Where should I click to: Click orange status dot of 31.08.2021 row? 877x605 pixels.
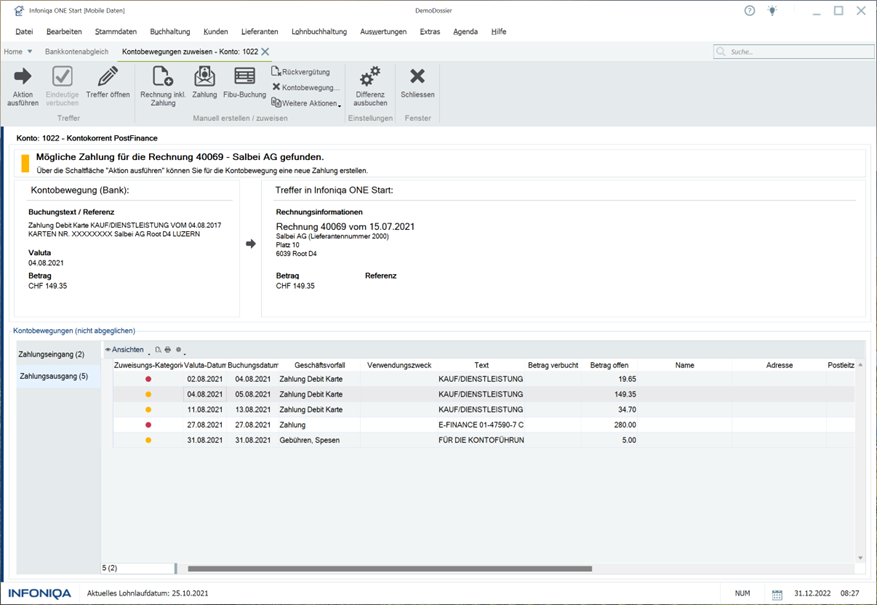click(148, 440)
